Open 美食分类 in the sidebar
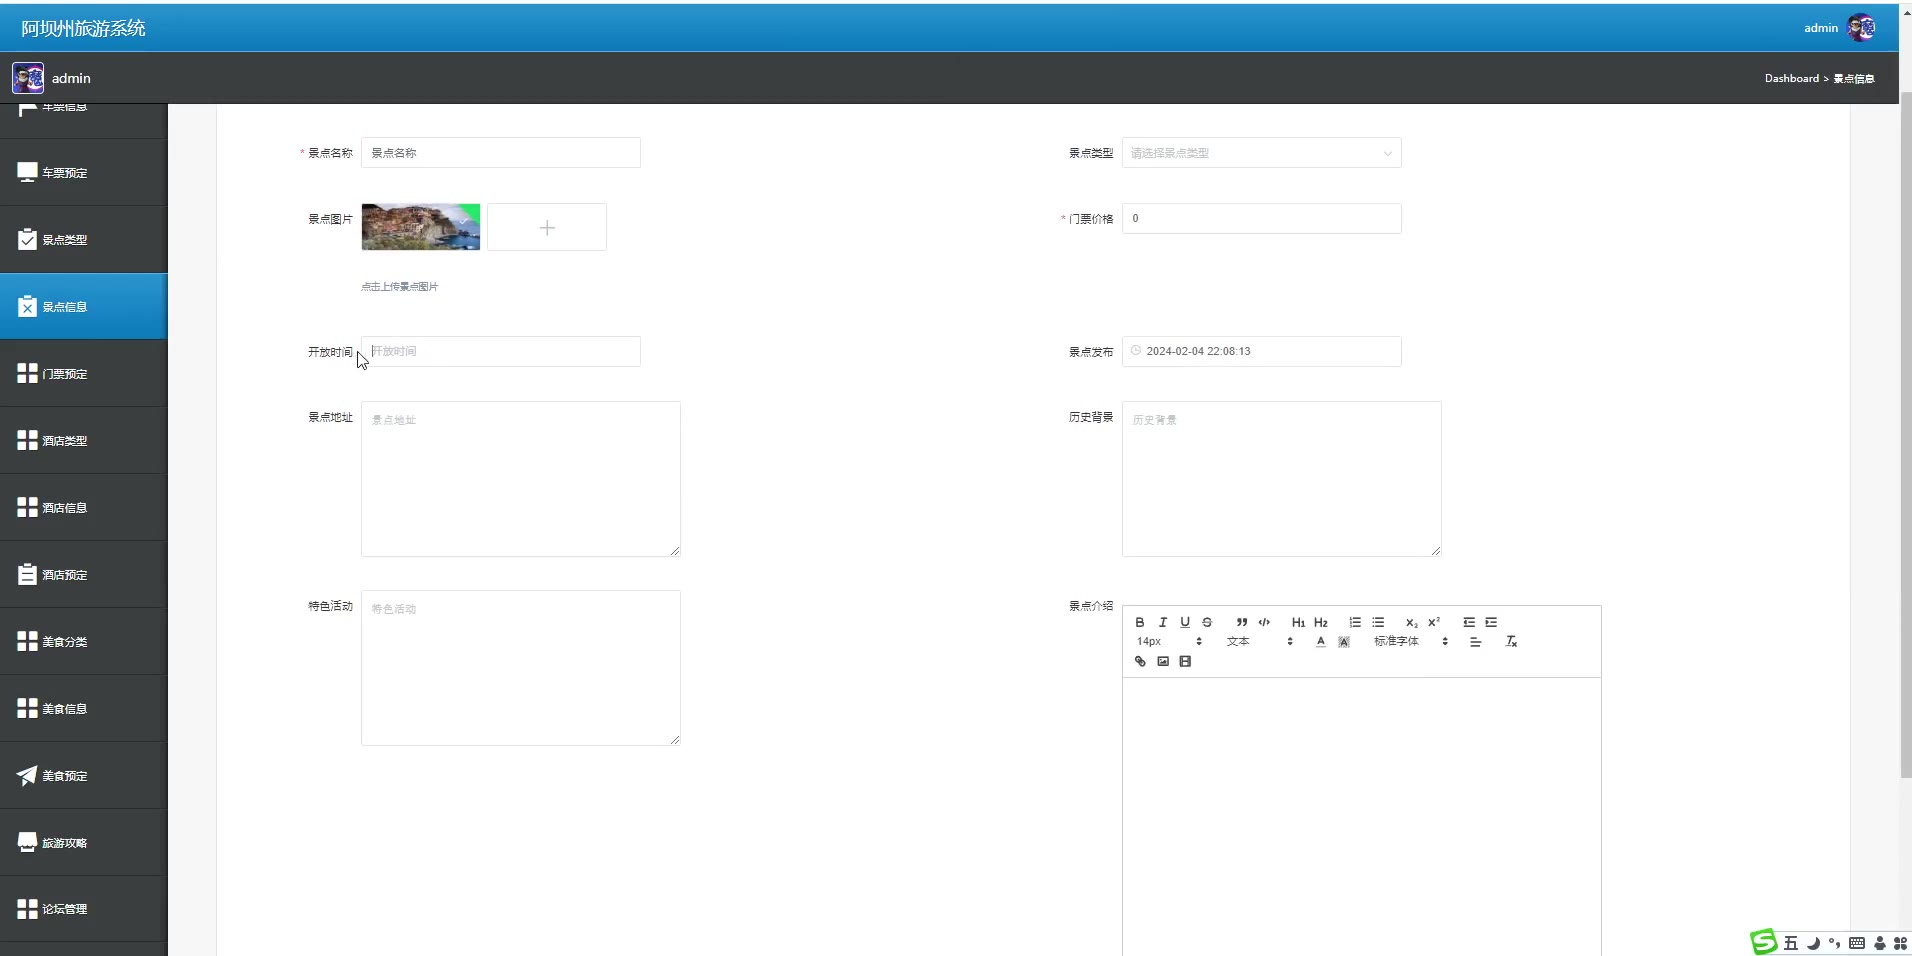Image resolution: width=1912 pixels, height=956 pixels. point(84,642)
